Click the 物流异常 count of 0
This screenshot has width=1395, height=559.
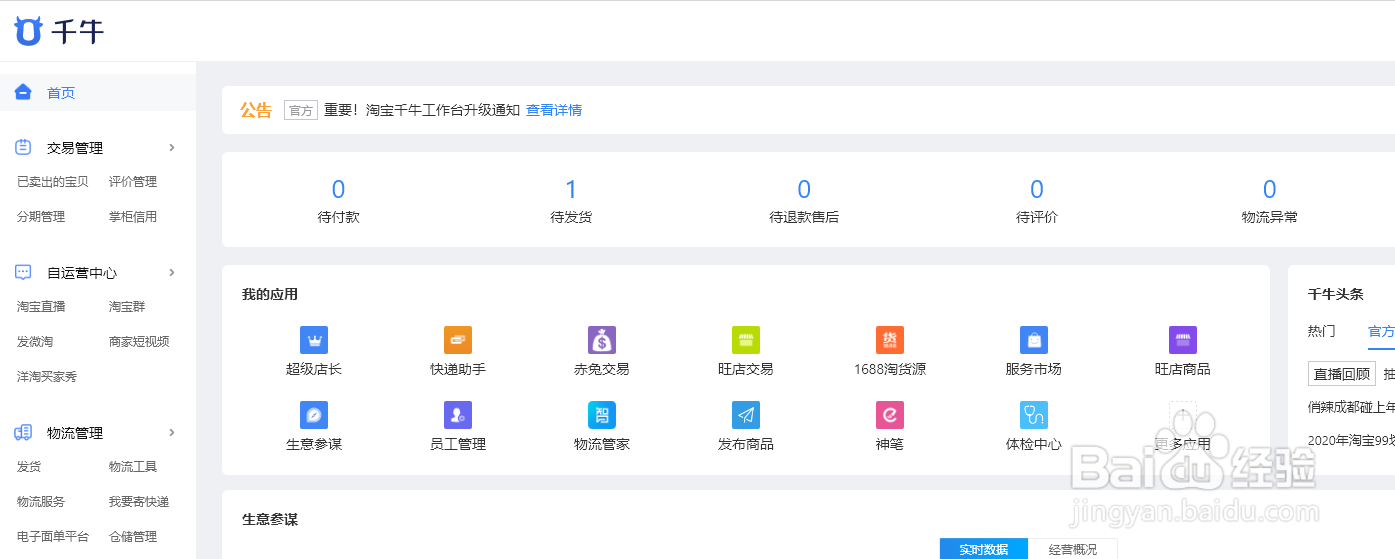point(1270,189)
